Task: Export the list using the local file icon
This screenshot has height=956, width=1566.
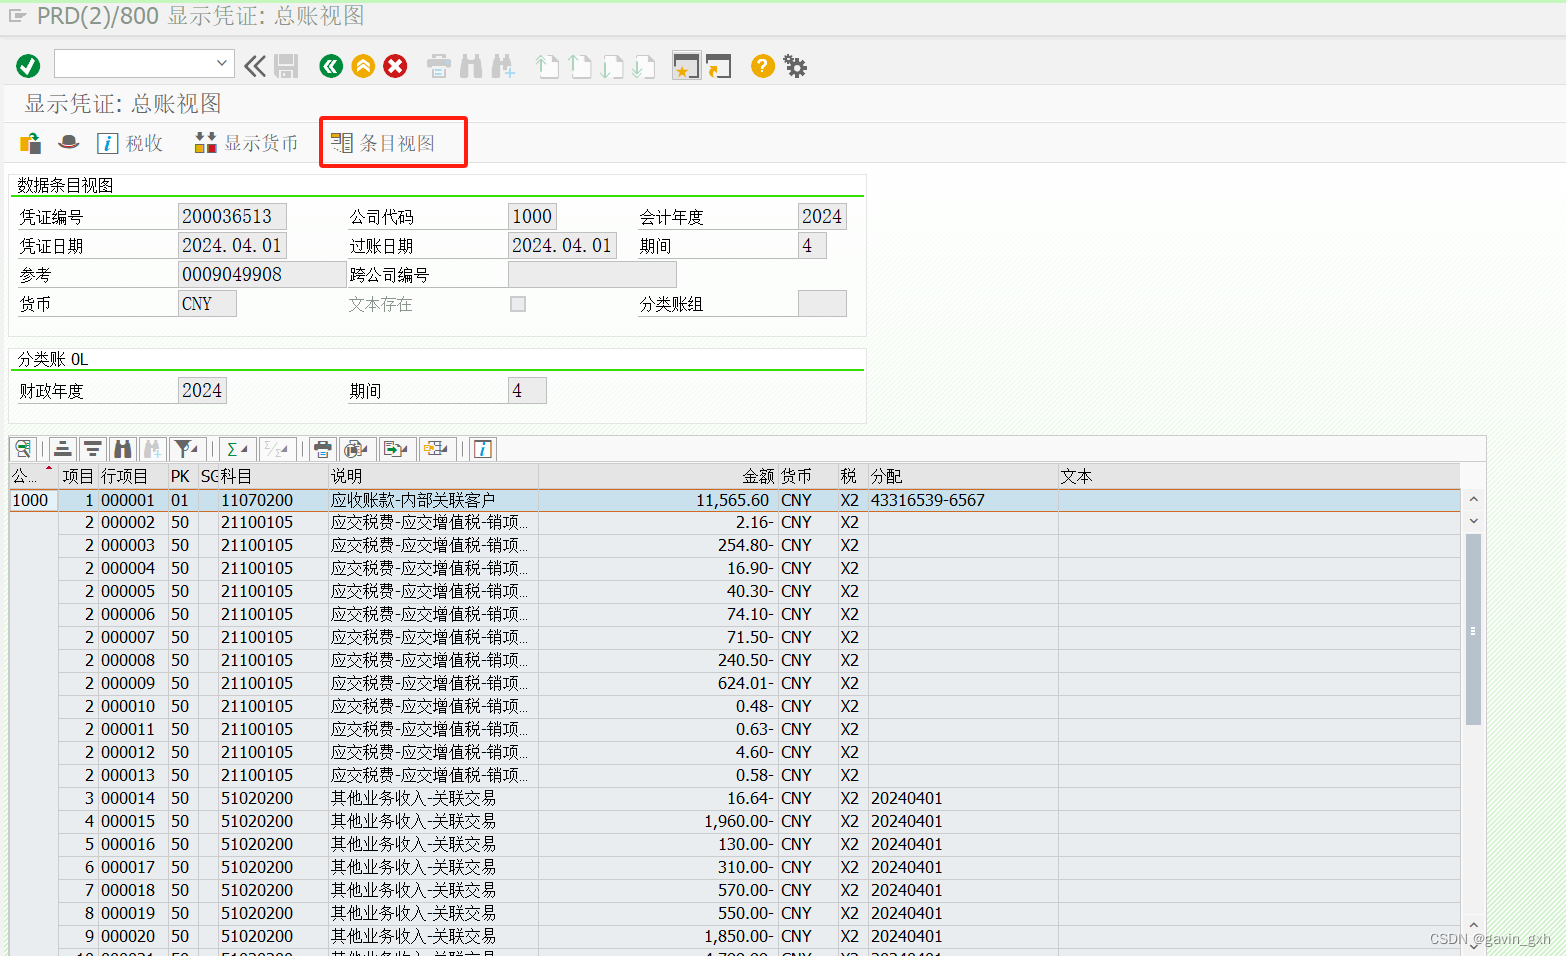Action: coord(393,449)
